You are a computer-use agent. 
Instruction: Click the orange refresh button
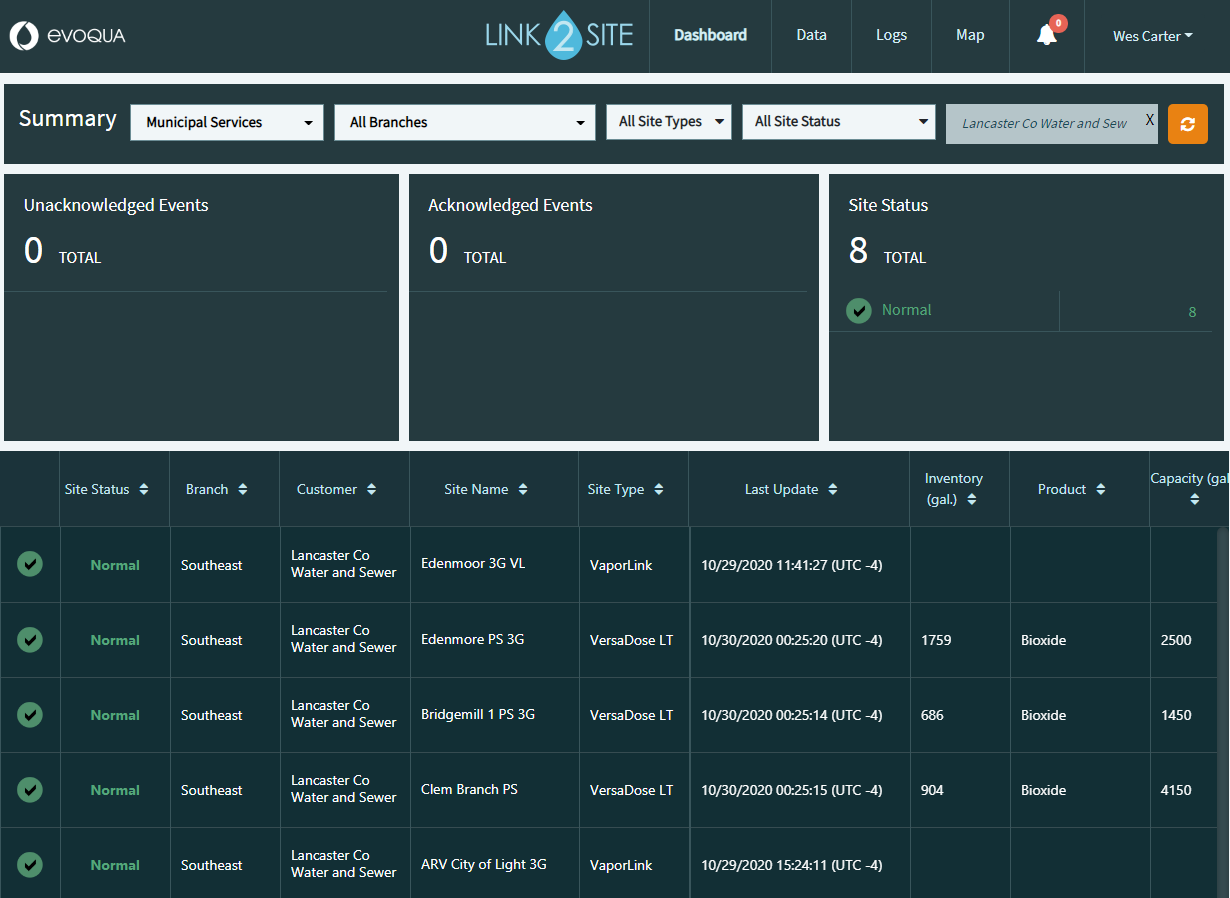click(1188, 124)
